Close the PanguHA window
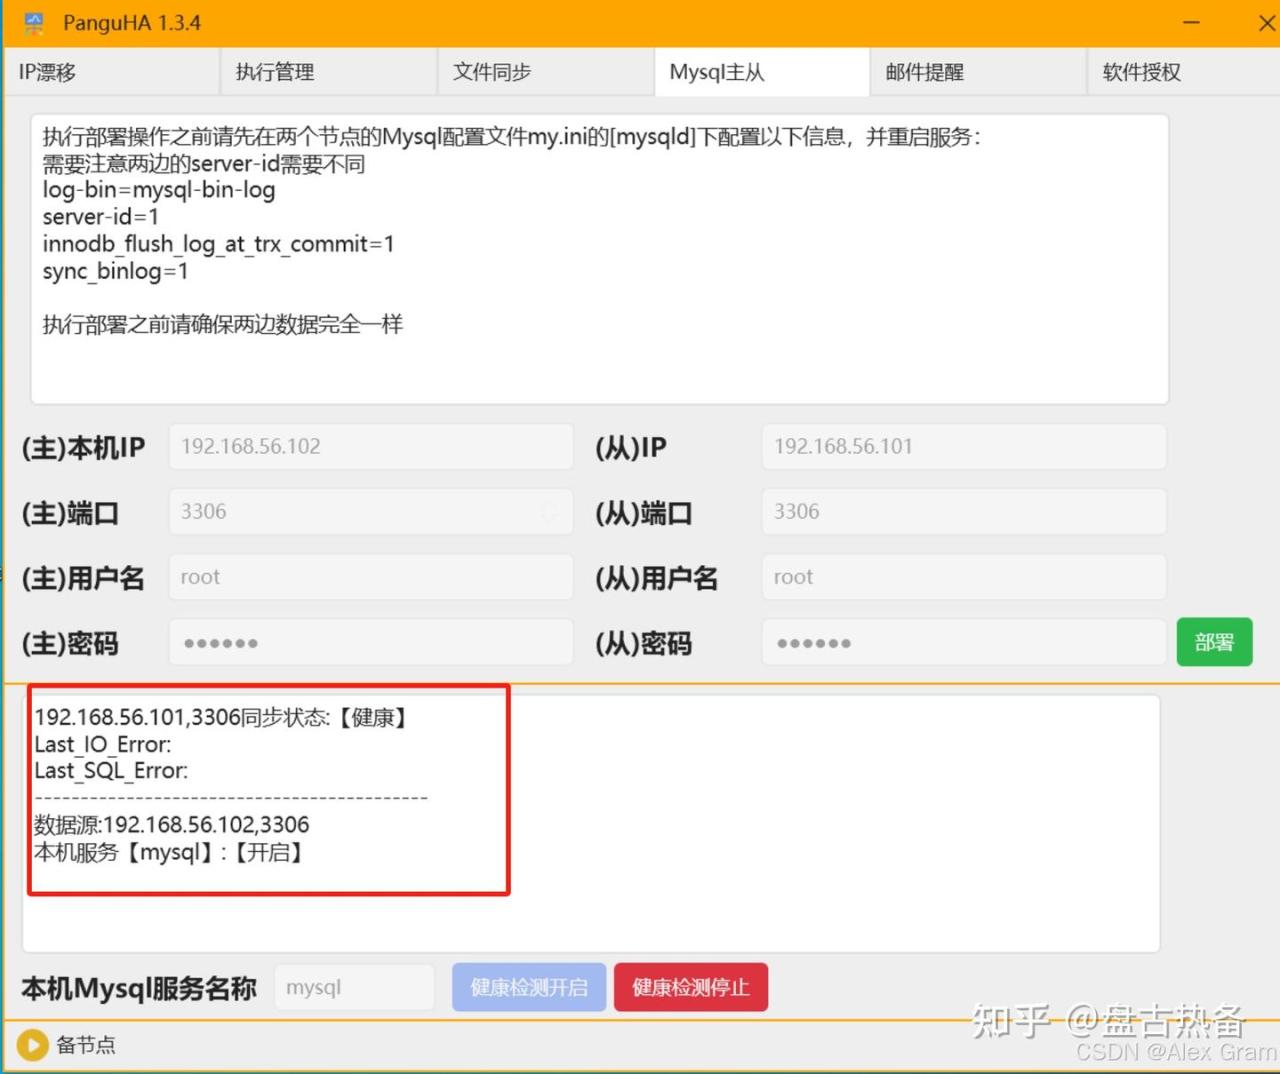Screen dimensions: 1280x1074 pos(1265,23)
